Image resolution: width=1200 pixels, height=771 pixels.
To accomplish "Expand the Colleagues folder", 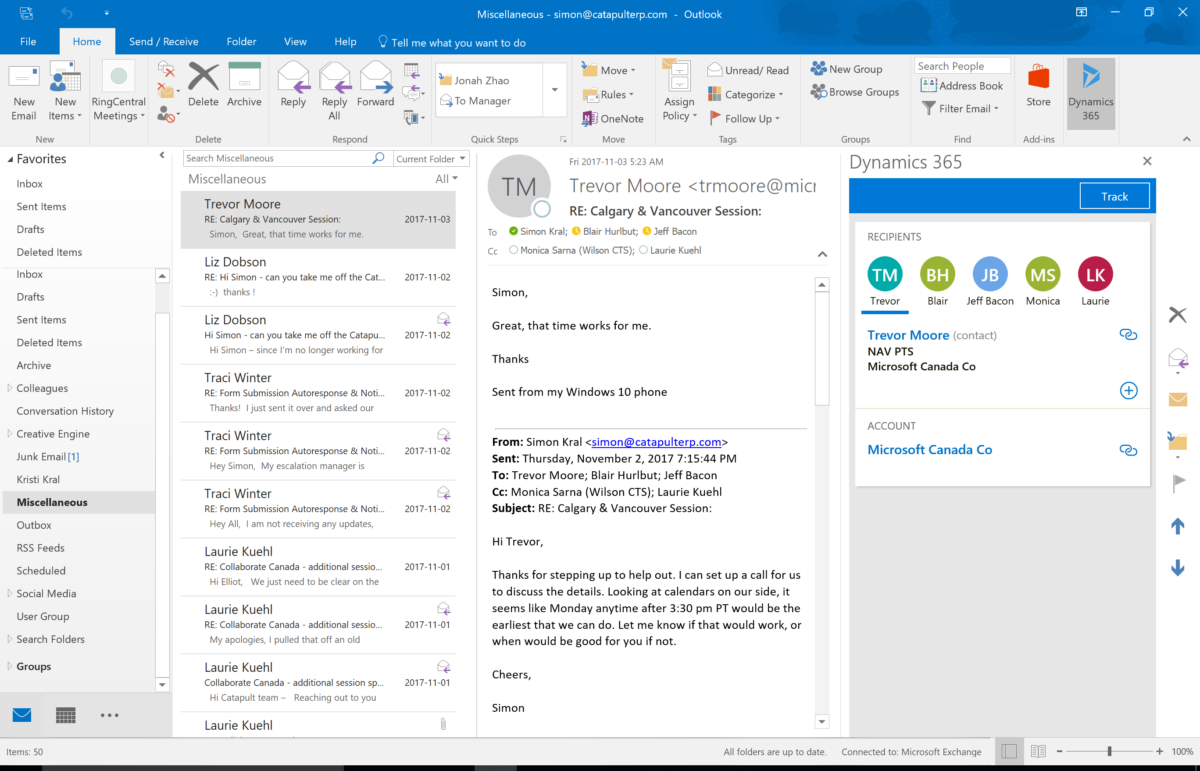I will (x=10, y=388).
